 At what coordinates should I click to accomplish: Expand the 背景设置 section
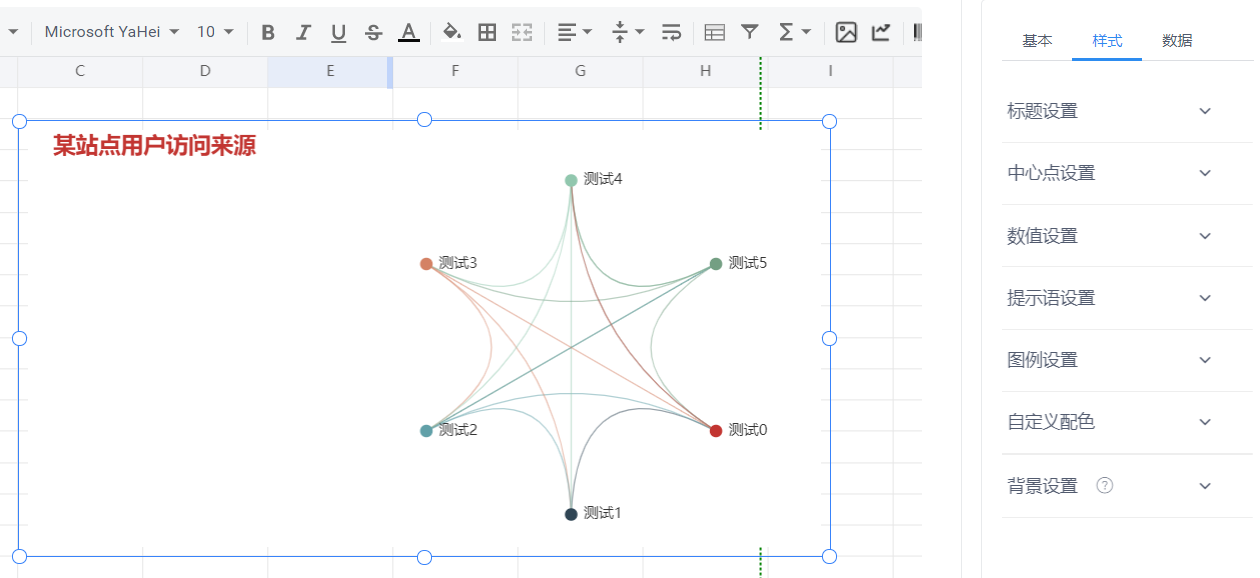coord(1127,486)
